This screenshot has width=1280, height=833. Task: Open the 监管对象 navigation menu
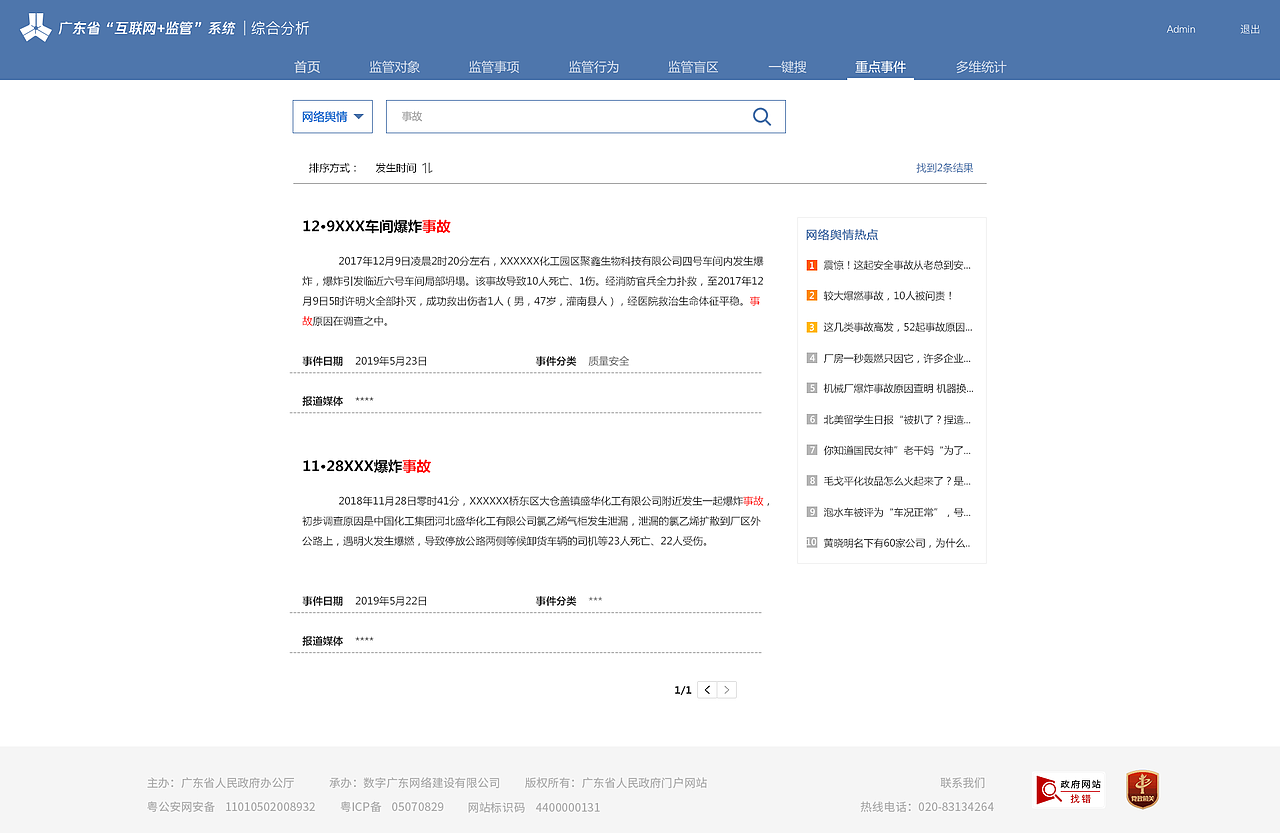tap(395, 66)
